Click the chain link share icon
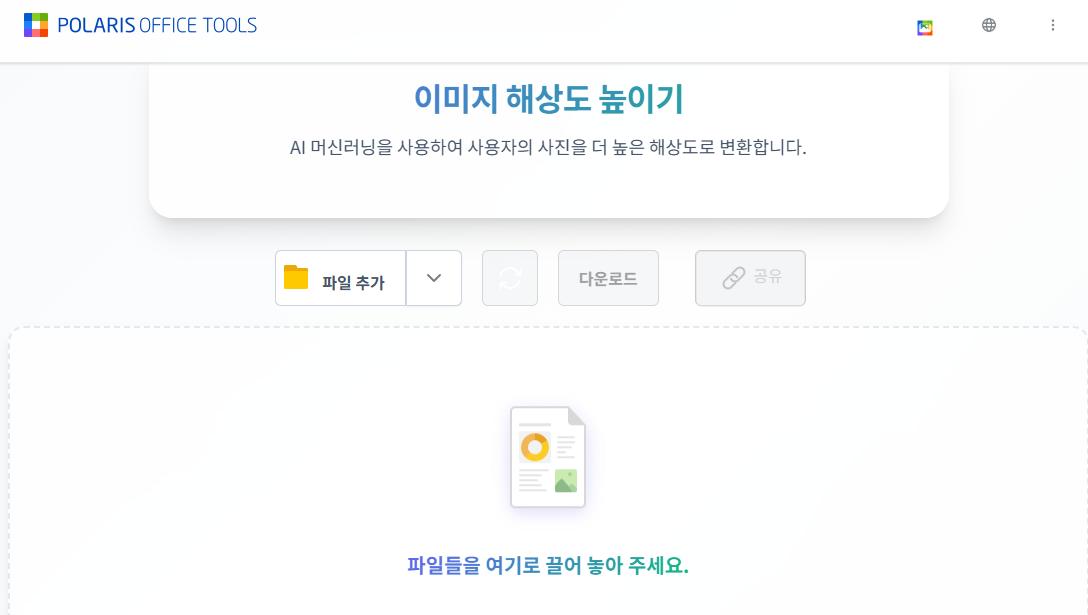1088x615 pixels. coord(734,278)
